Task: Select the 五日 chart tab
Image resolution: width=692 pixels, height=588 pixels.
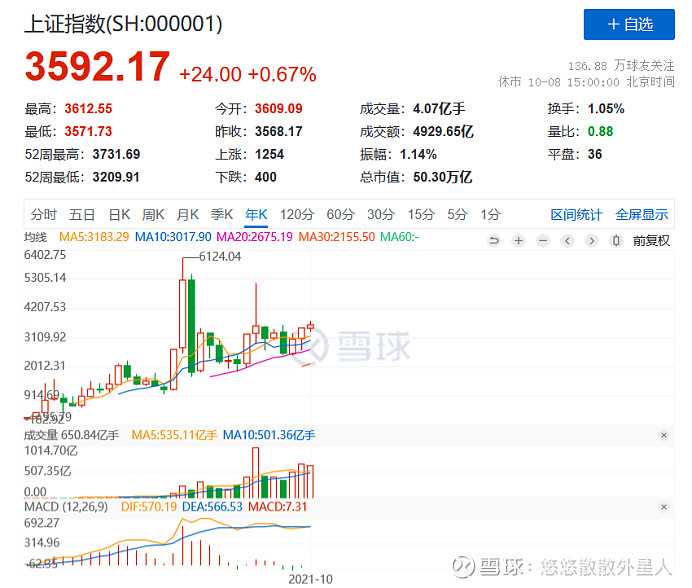Action: coord(82,215)
